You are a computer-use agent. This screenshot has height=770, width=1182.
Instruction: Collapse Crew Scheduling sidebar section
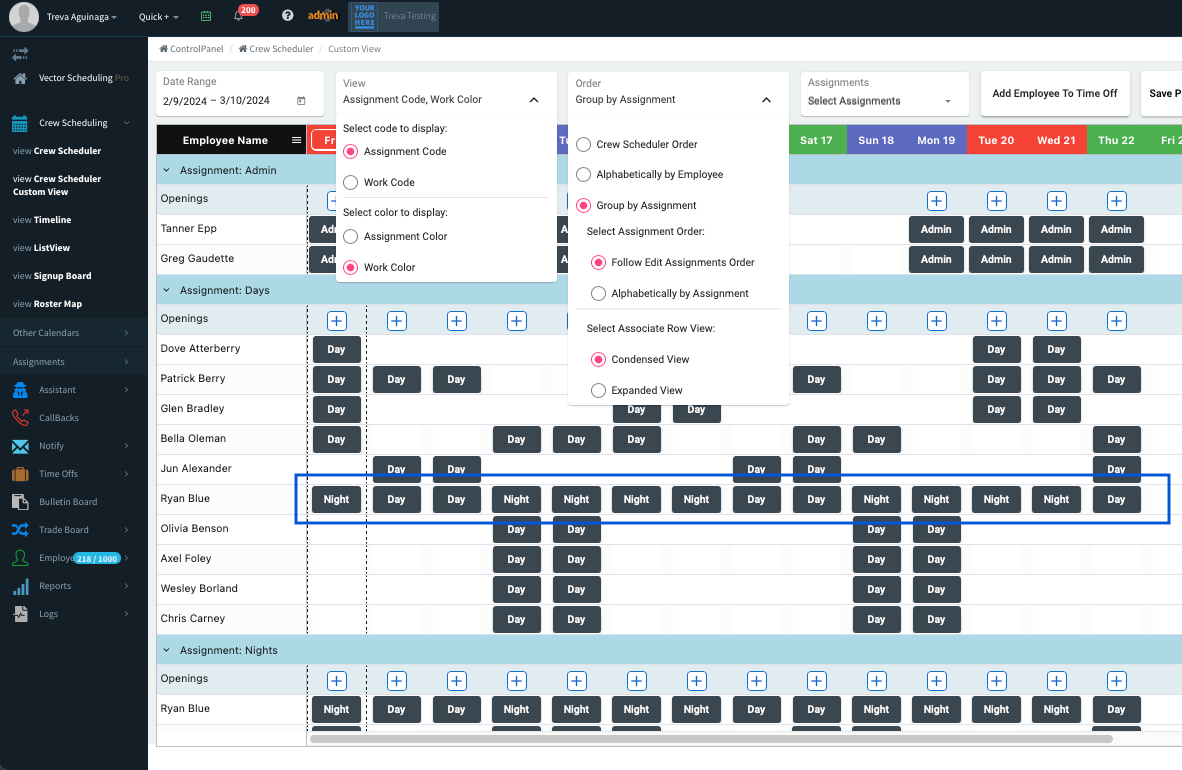[126, 123]
